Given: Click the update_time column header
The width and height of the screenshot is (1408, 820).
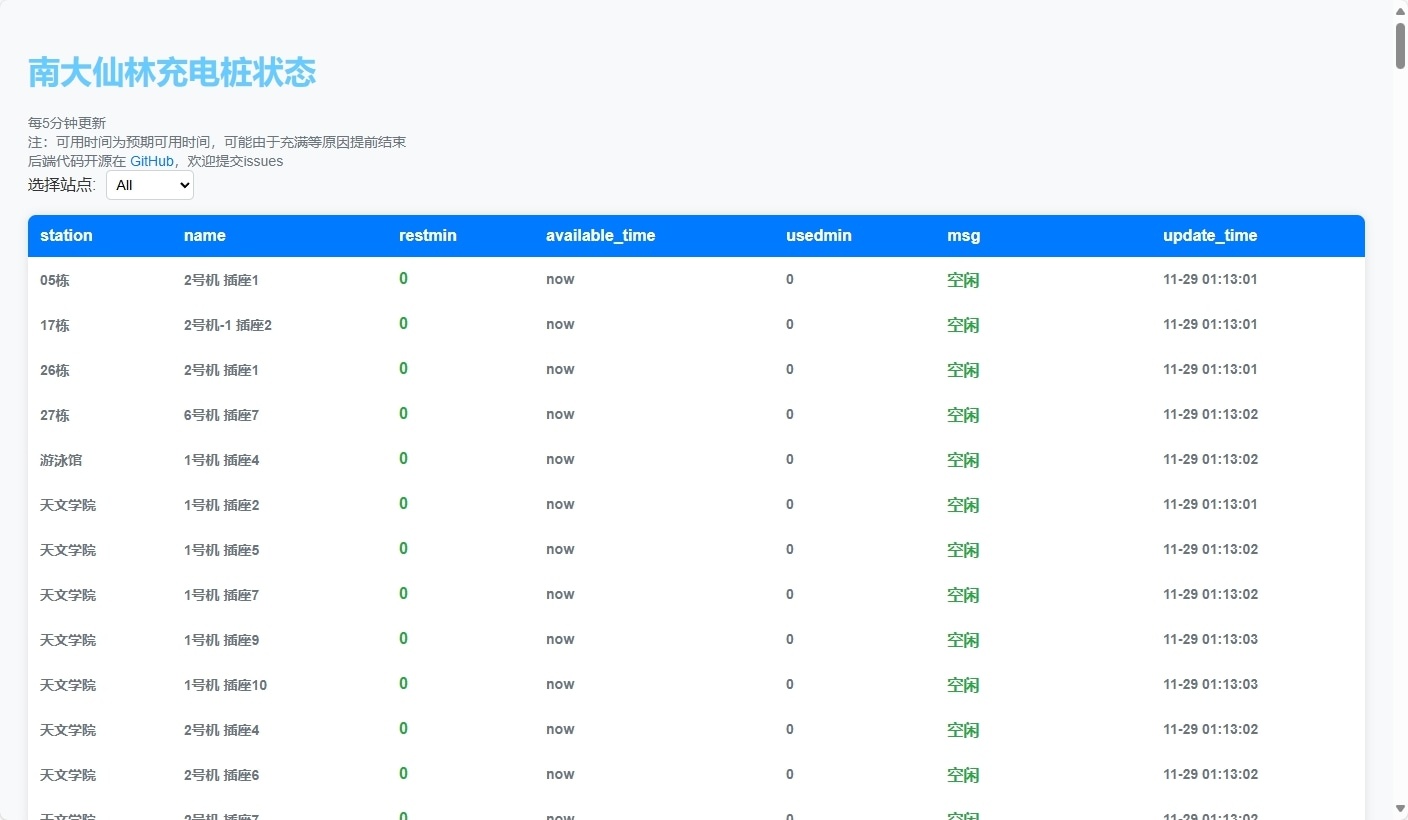Looking at the screenshot, I should point(1209,236).
